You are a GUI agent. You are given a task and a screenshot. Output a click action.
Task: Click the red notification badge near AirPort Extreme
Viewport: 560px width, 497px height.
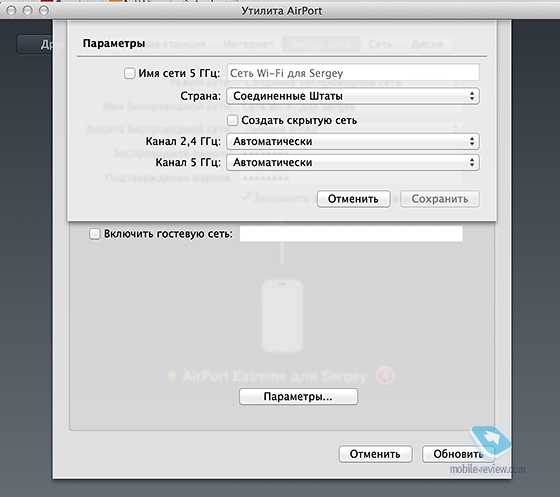coord(385,376)
